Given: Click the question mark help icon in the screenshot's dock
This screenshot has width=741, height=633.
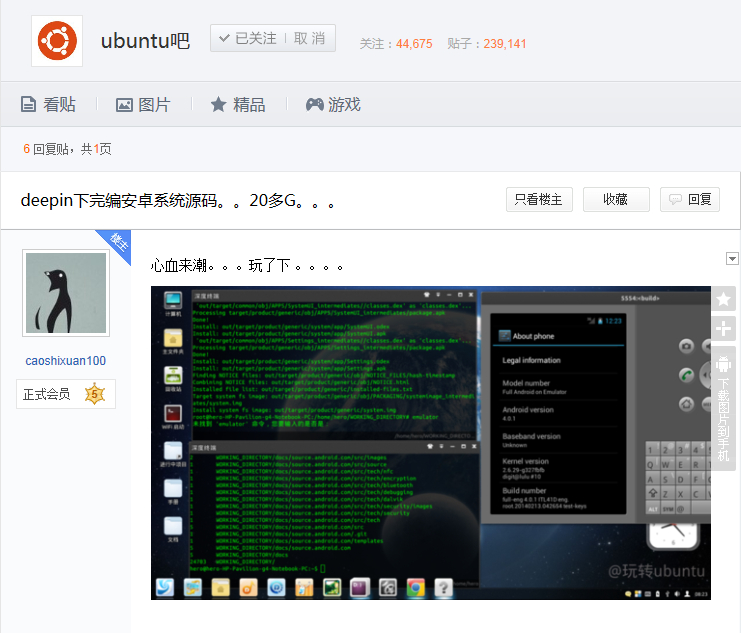Looking at the screenshot, I should [x=443, y=588].
